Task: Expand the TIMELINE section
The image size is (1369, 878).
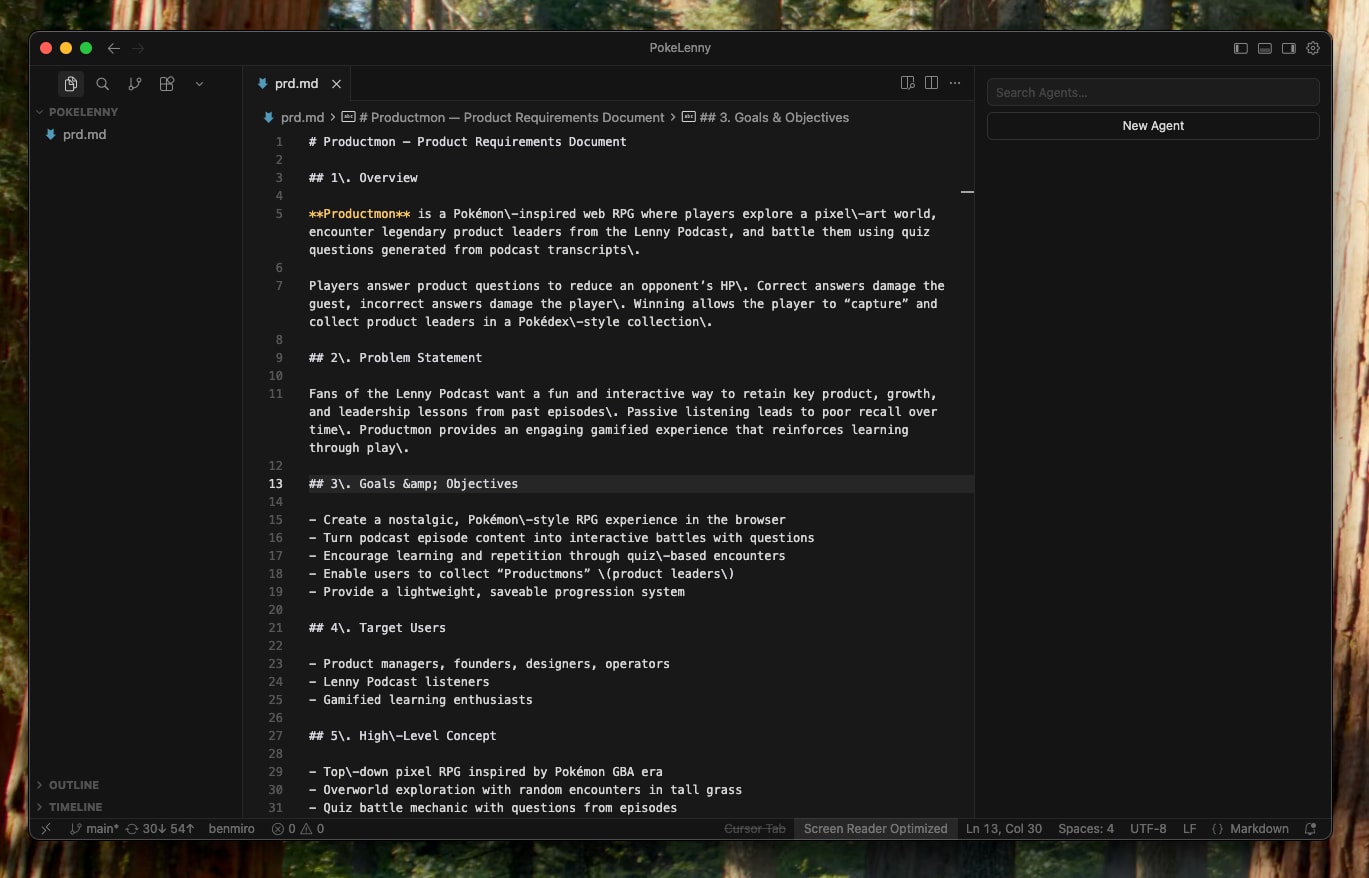Action: (76, 807)
